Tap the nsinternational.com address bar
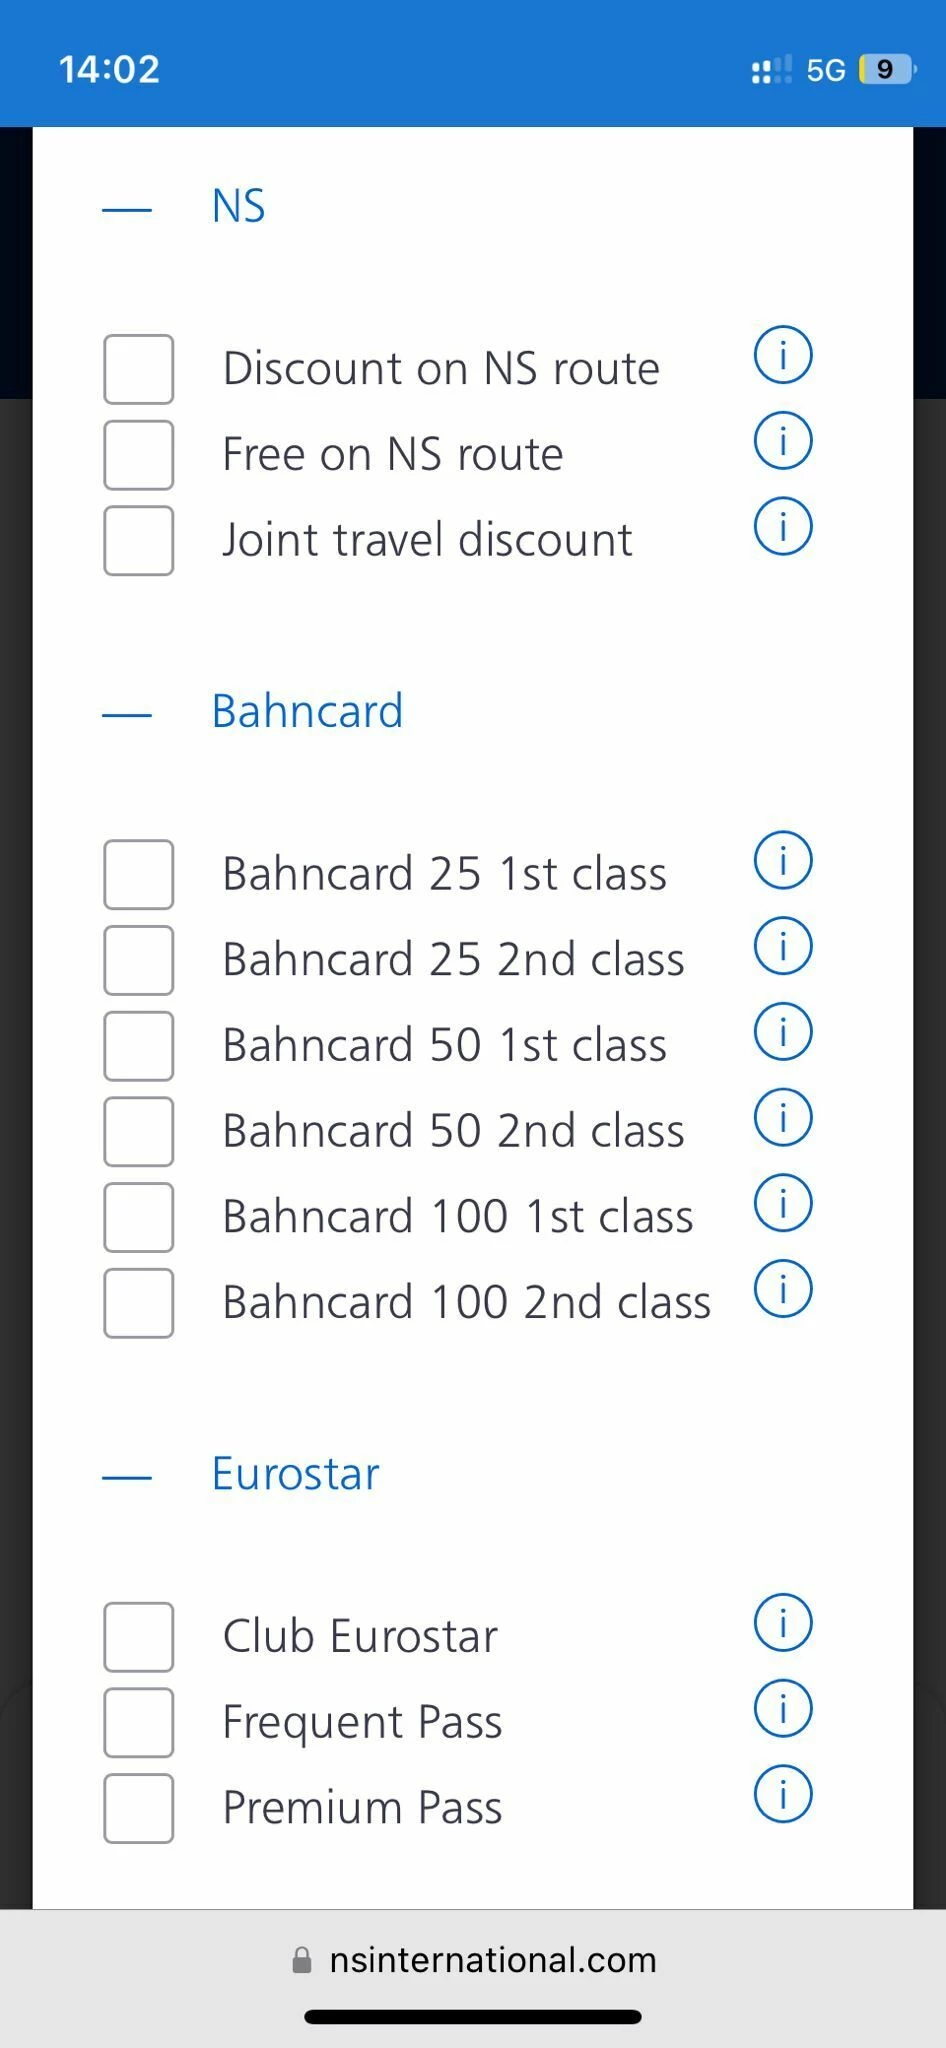The image size is (946, 2048). click(x=473, y=1960)
